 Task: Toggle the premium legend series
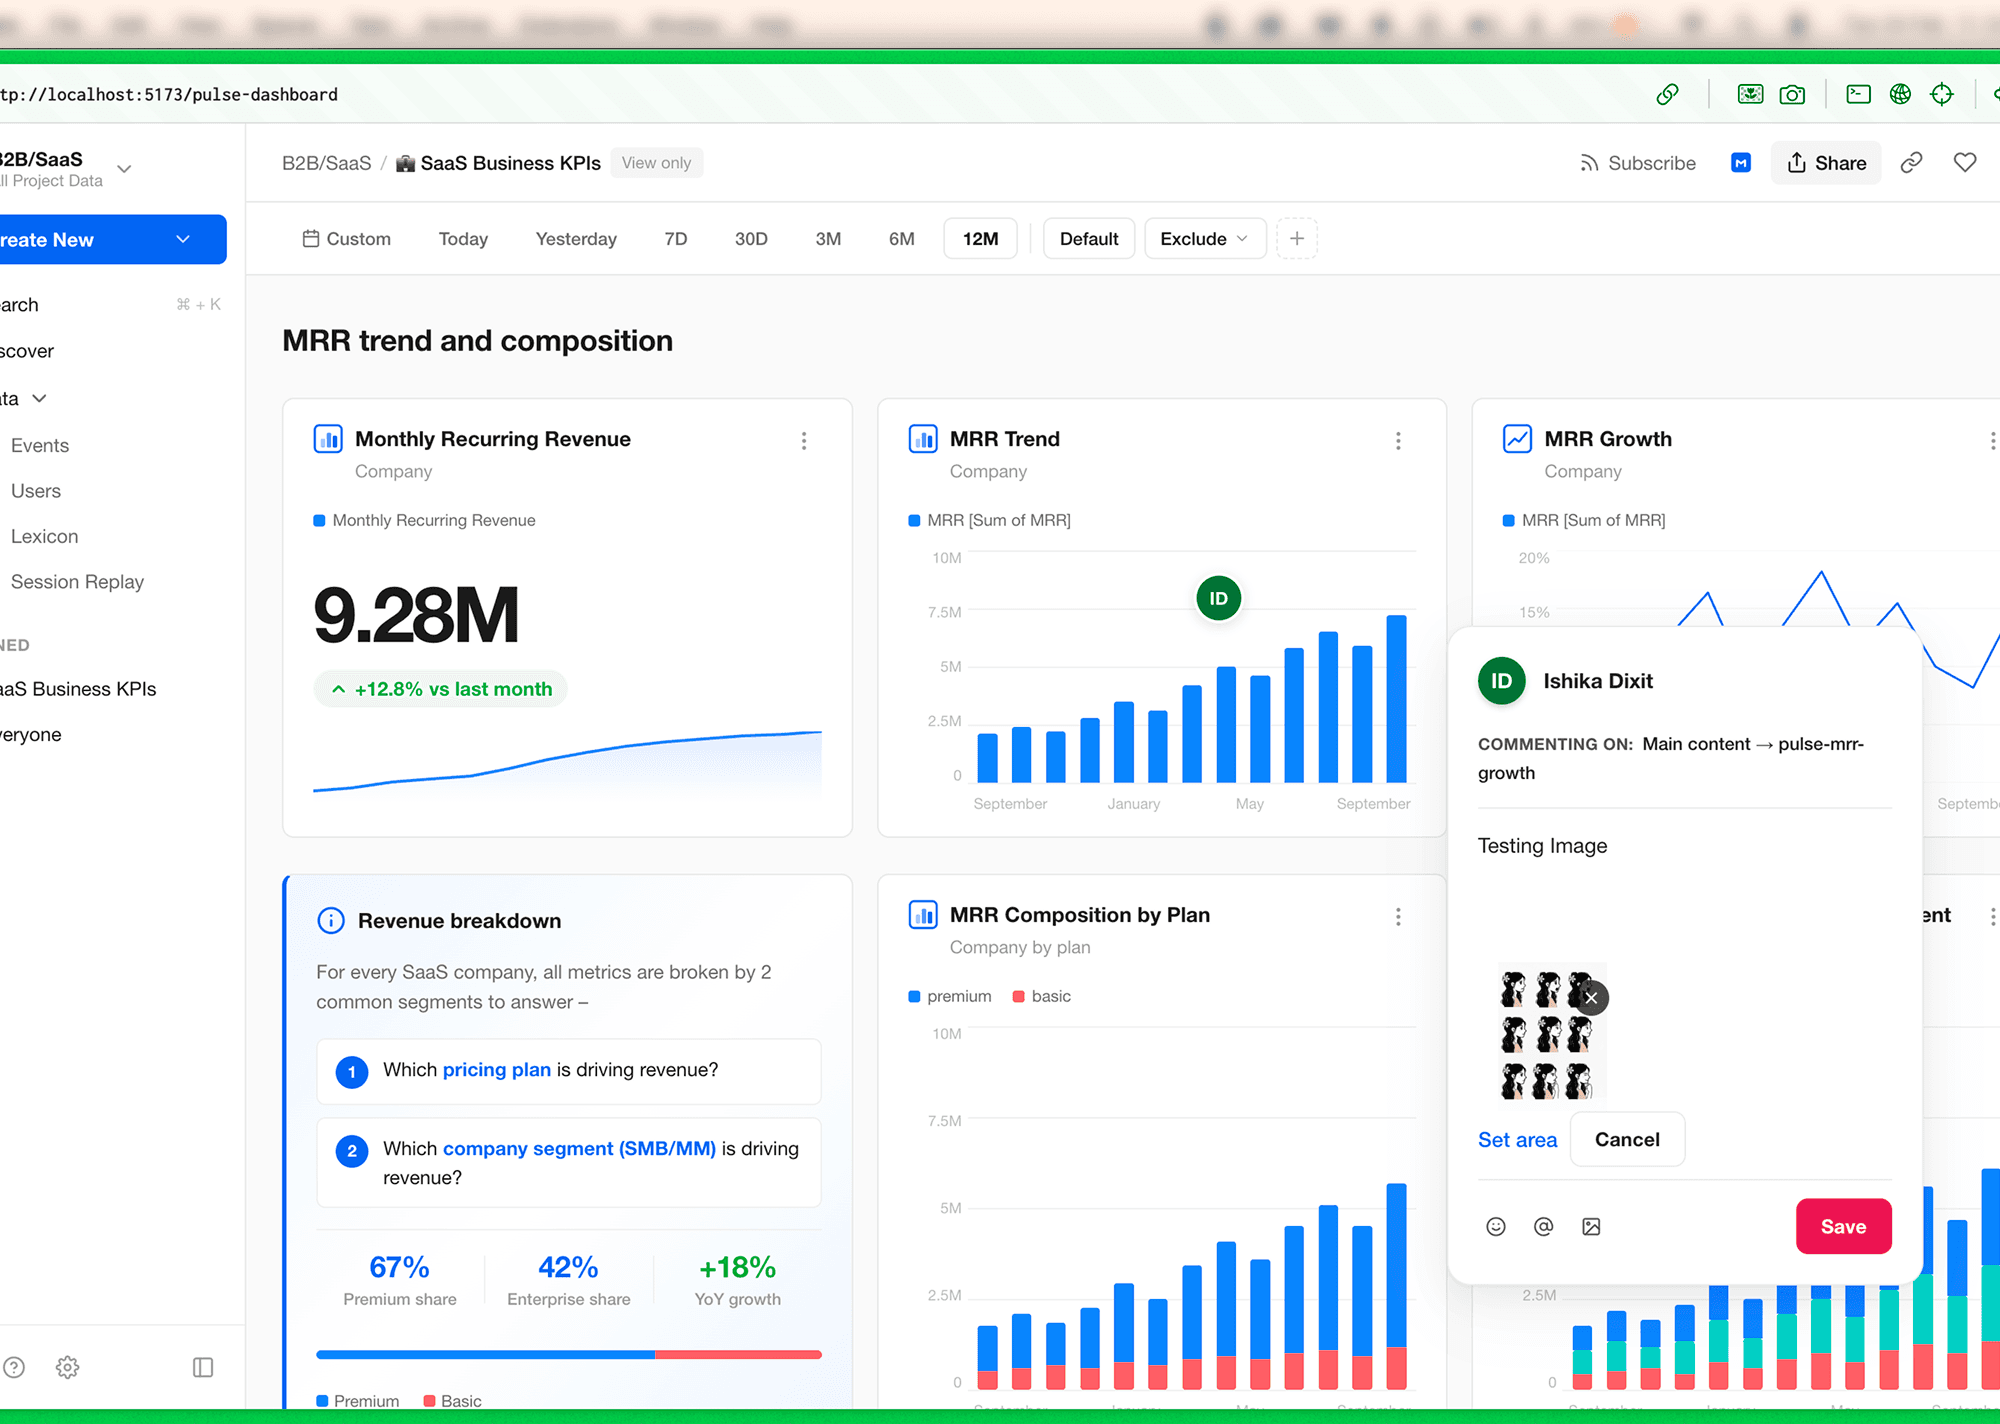(x=950, y=996)
